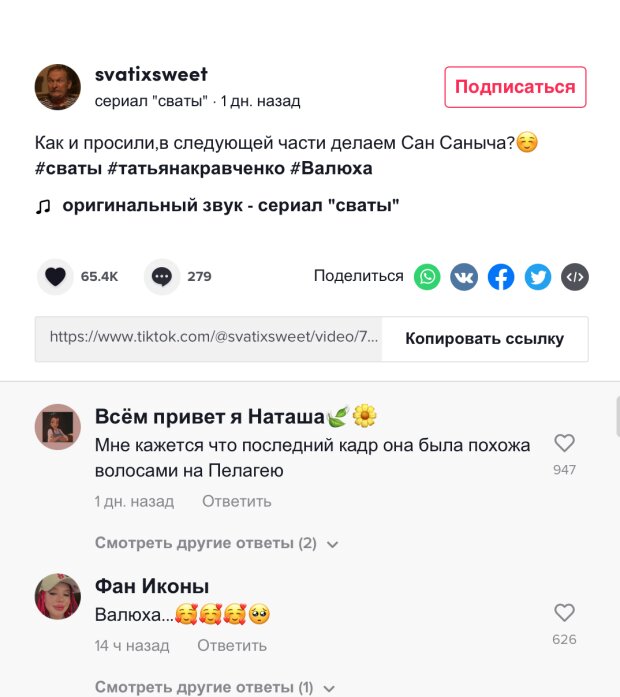Open the #татьянакравченко hashtag
Image resolution: width=620 pixels, height=697 pixels.
coord(196,168)
